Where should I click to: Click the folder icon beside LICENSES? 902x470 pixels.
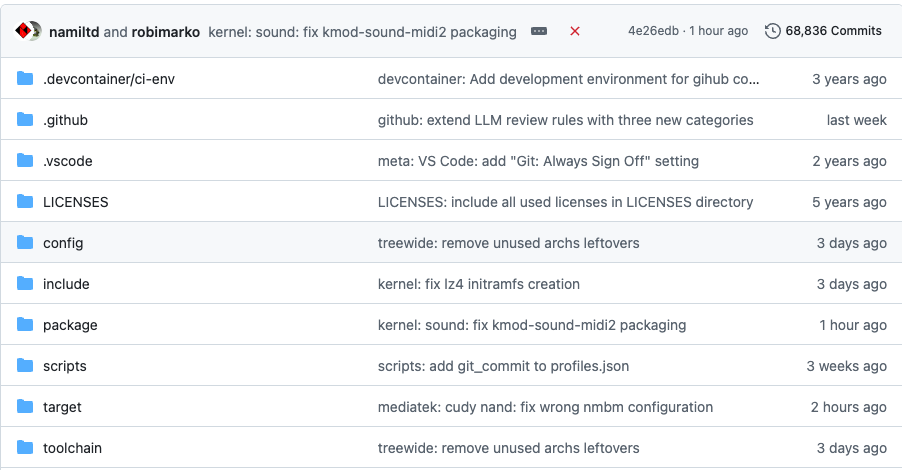coord(25,201)
